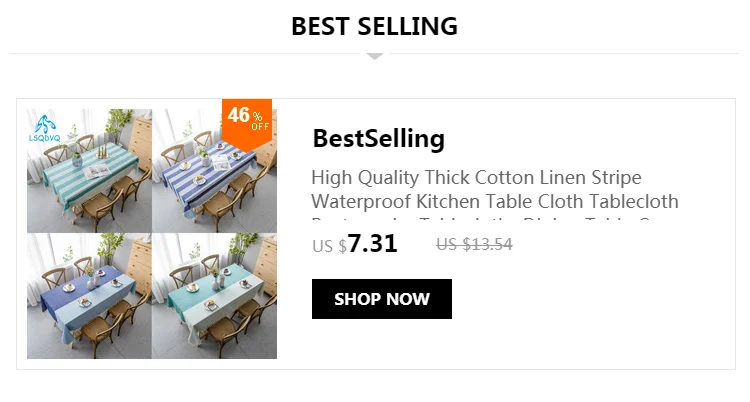The height and width of the screenshot is (402, 750).
Task: Click the LSQDVQ brand logo
Action: pyautogui.click(x=45, y=128)
